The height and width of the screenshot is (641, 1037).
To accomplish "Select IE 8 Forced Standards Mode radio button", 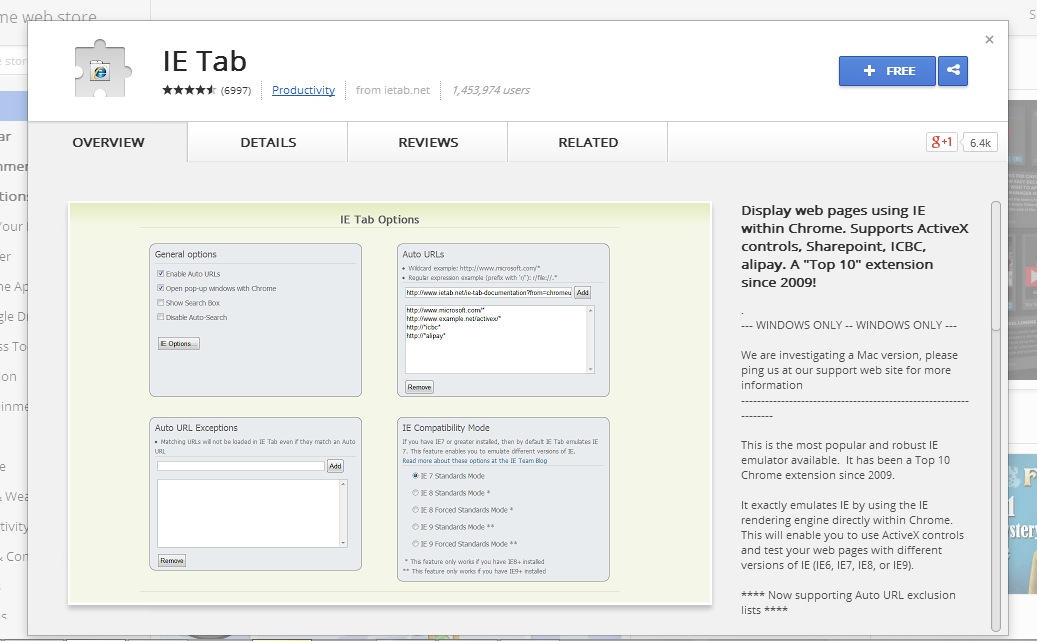I will tap(416, 510).
